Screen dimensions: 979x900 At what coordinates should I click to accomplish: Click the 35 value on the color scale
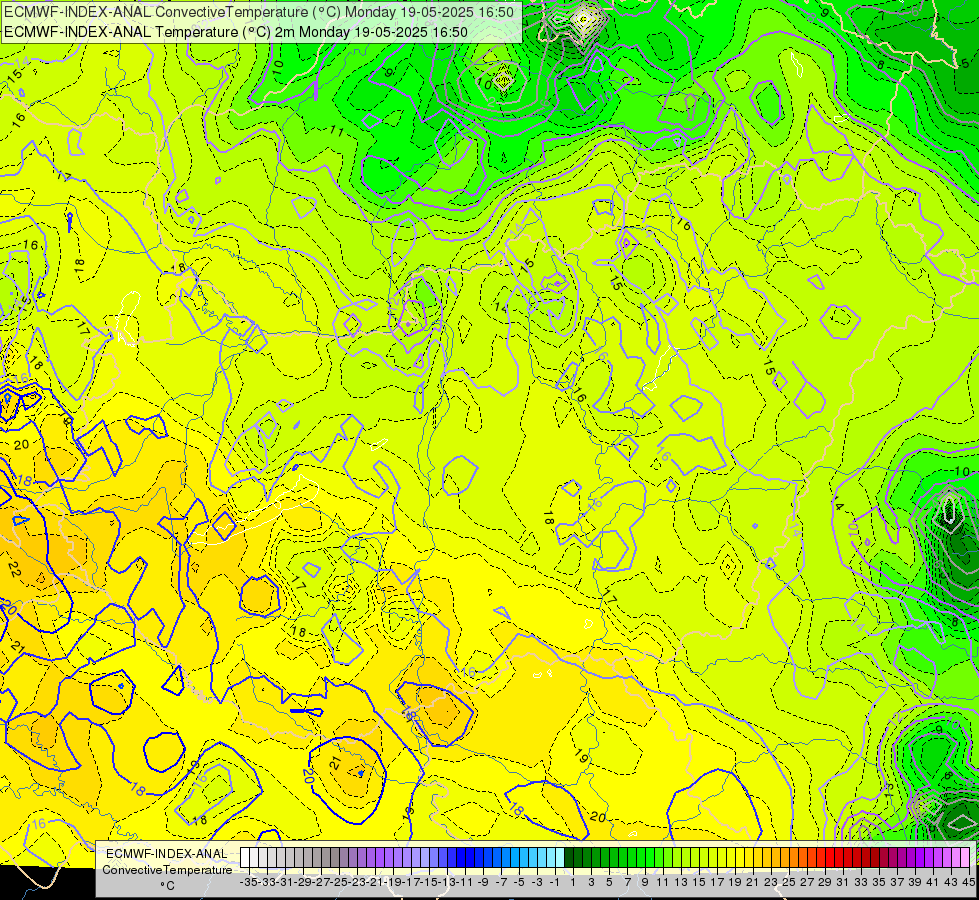click(x=878, y=882)
